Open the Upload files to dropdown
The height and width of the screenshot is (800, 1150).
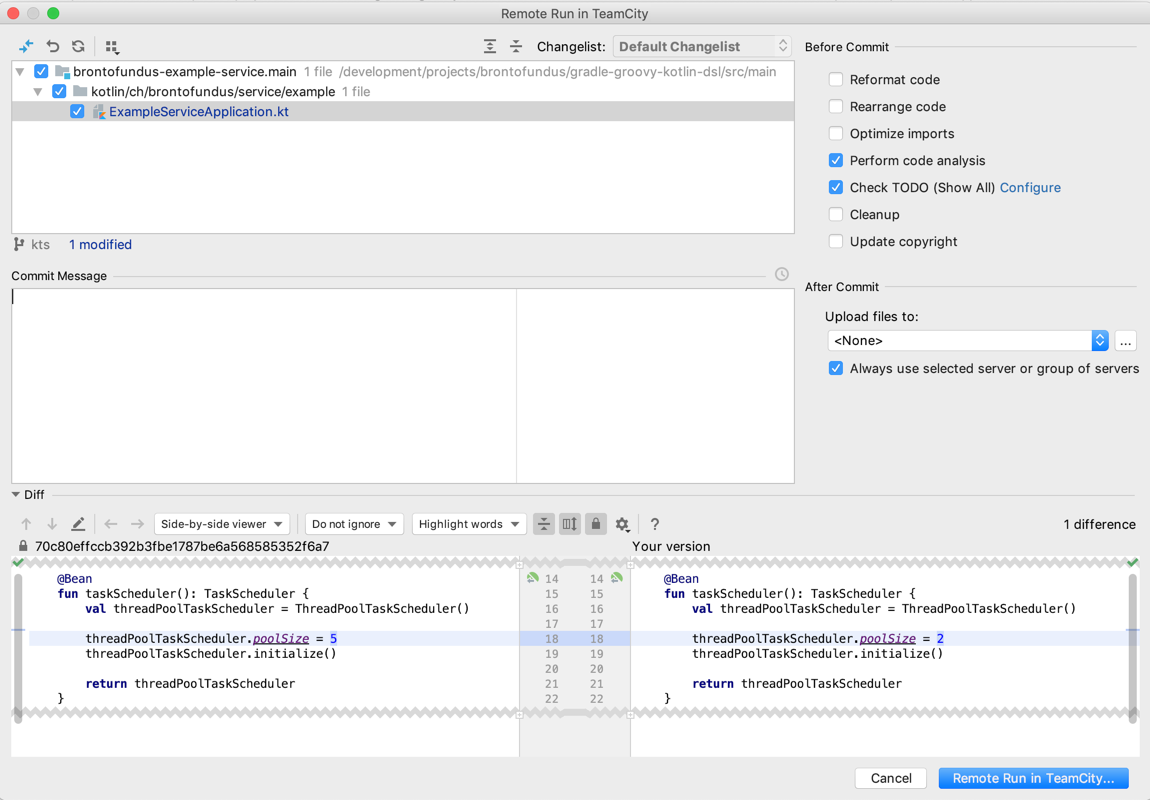[967, 340]
